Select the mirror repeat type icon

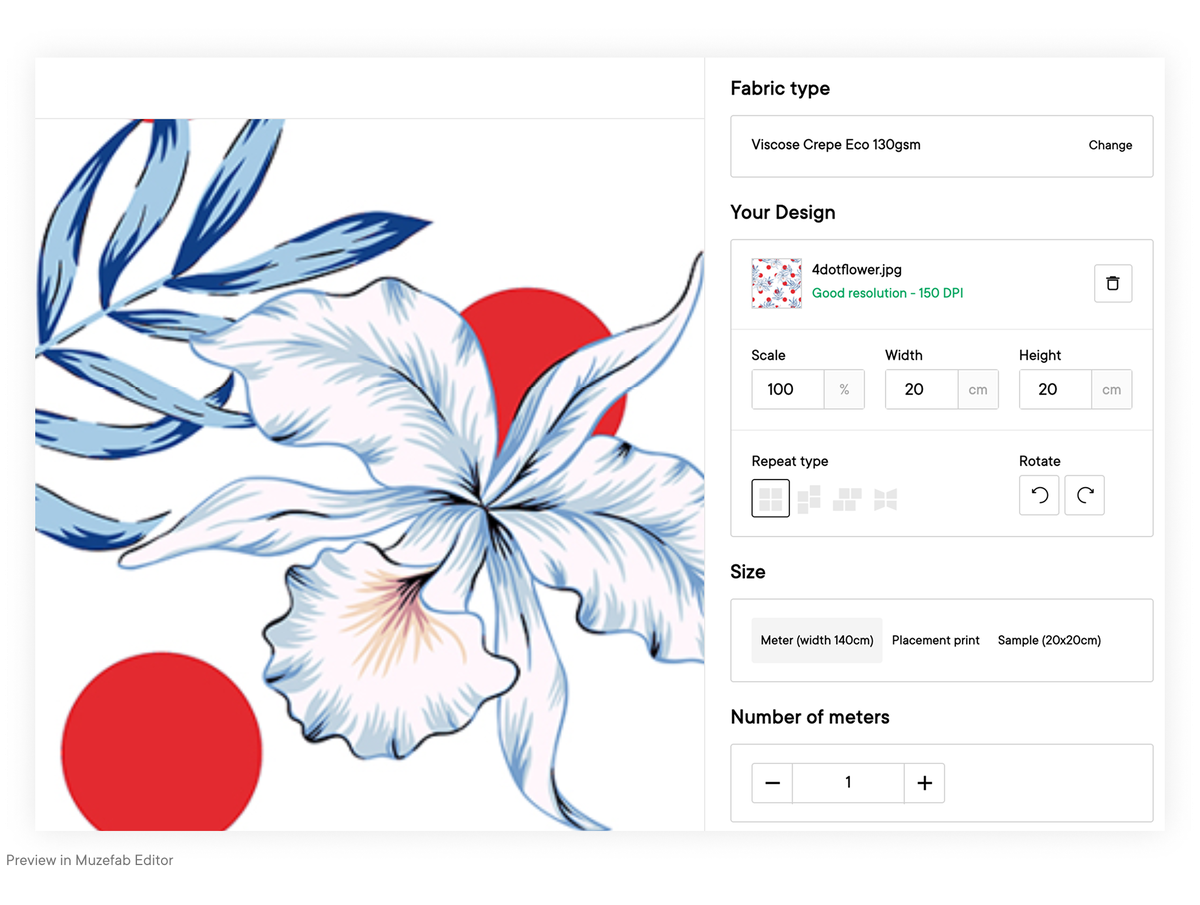tap(885, 498)
